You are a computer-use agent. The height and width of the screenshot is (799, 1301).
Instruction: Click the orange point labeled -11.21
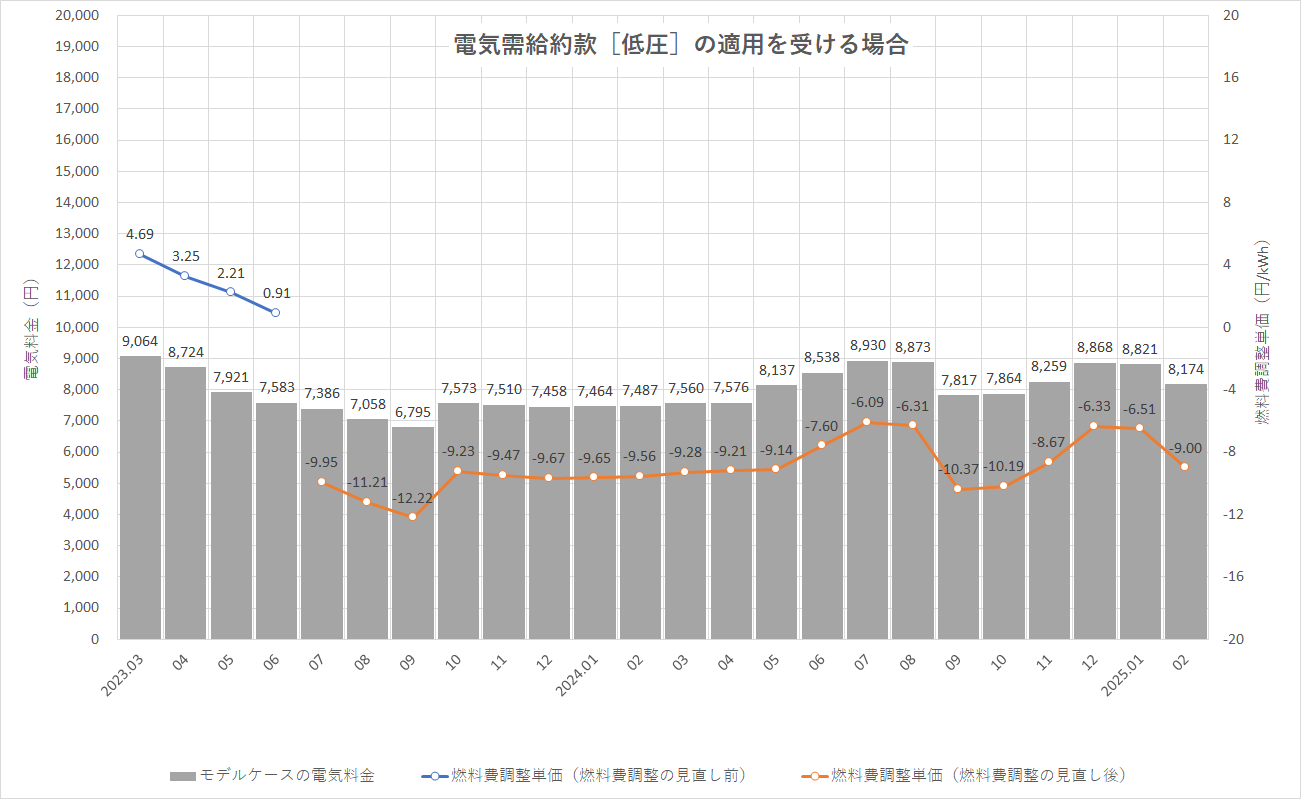pos(367,502)
